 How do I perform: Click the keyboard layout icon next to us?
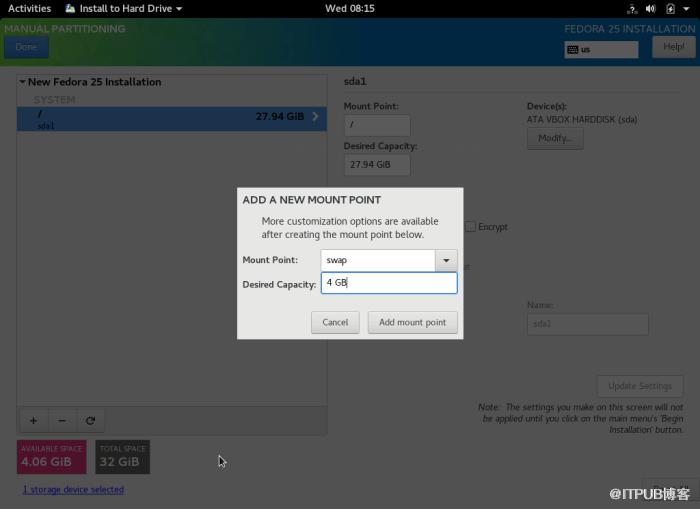point(573,50)
